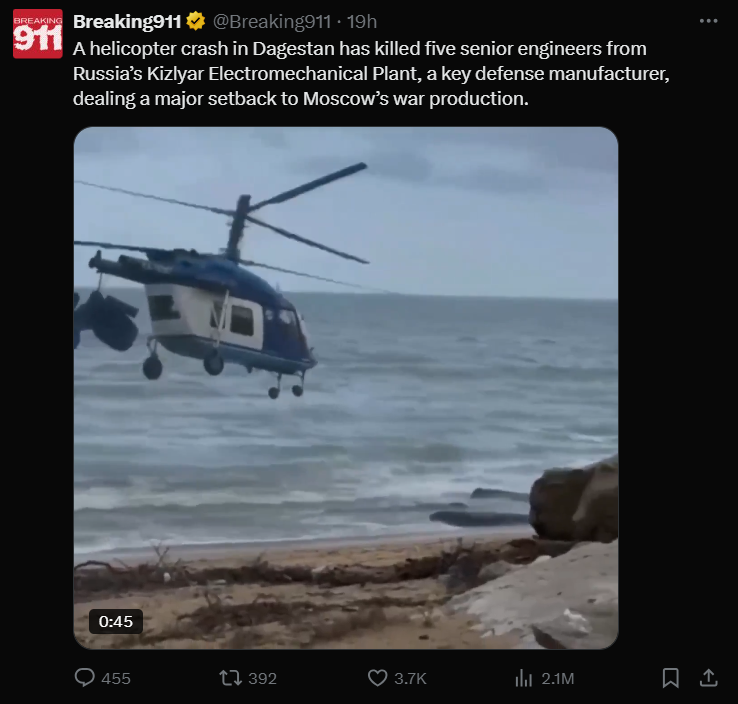Bookmark this post
This screenshot has width=738, height=704.
click(x=670, y=678)
